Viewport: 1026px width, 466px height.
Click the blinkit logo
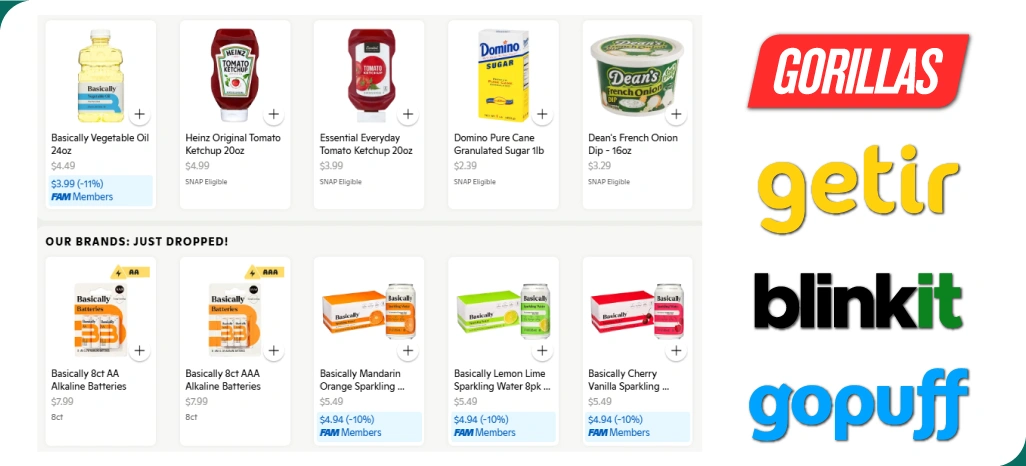tap(858, 301)
